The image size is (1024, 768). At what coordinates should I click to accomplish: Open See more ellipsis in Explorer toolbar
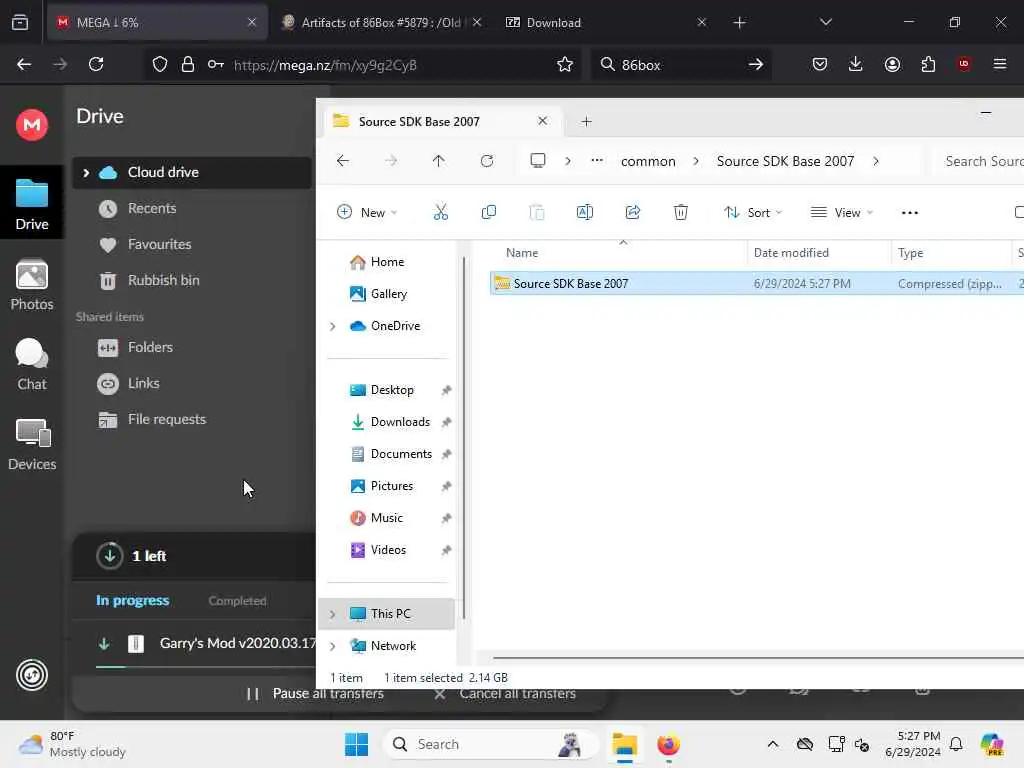point(910,212)
